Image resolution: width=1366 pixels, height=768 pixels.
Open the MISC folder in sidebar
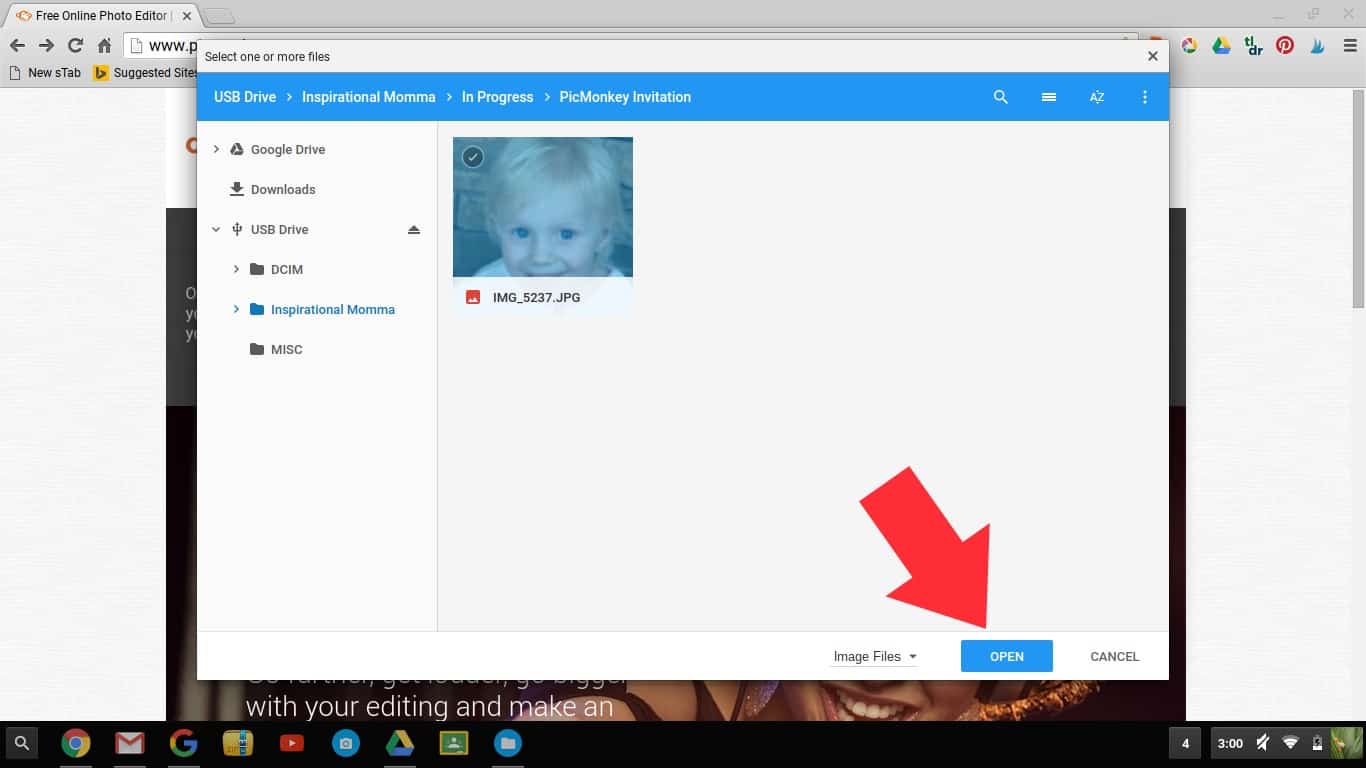pyautogui.click(x=286, y=350)
